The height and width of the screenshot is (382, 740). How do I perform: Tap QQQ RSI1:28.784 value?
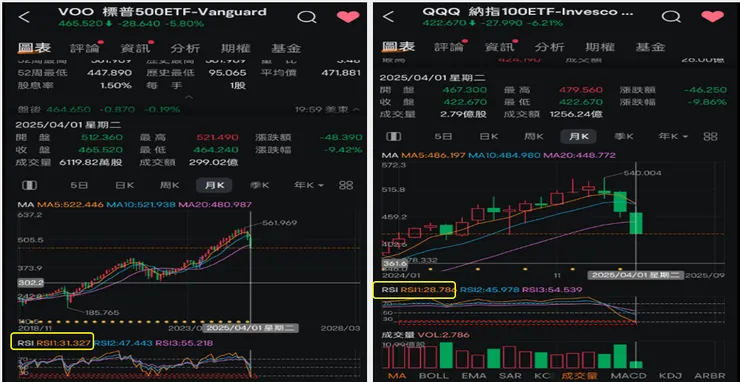[x=427, y=289]
